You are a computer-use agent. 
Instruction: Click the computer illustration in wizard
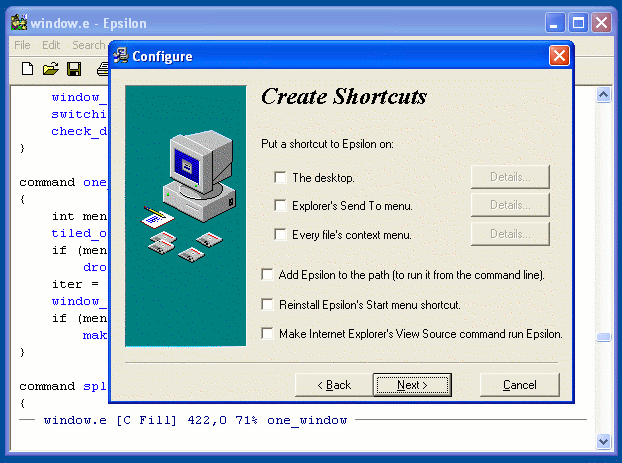coord(186,216)
